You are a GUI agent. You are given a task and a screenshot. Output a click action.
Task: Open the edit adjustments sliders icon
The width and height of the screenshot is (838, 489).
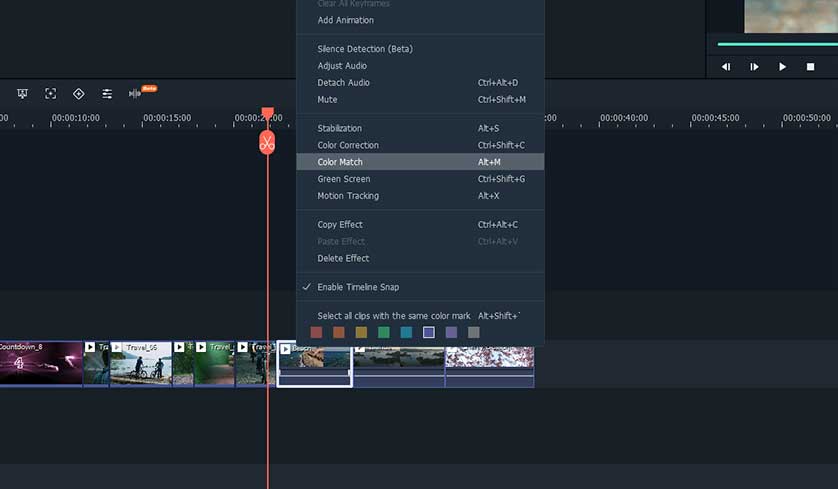point(107,94)
